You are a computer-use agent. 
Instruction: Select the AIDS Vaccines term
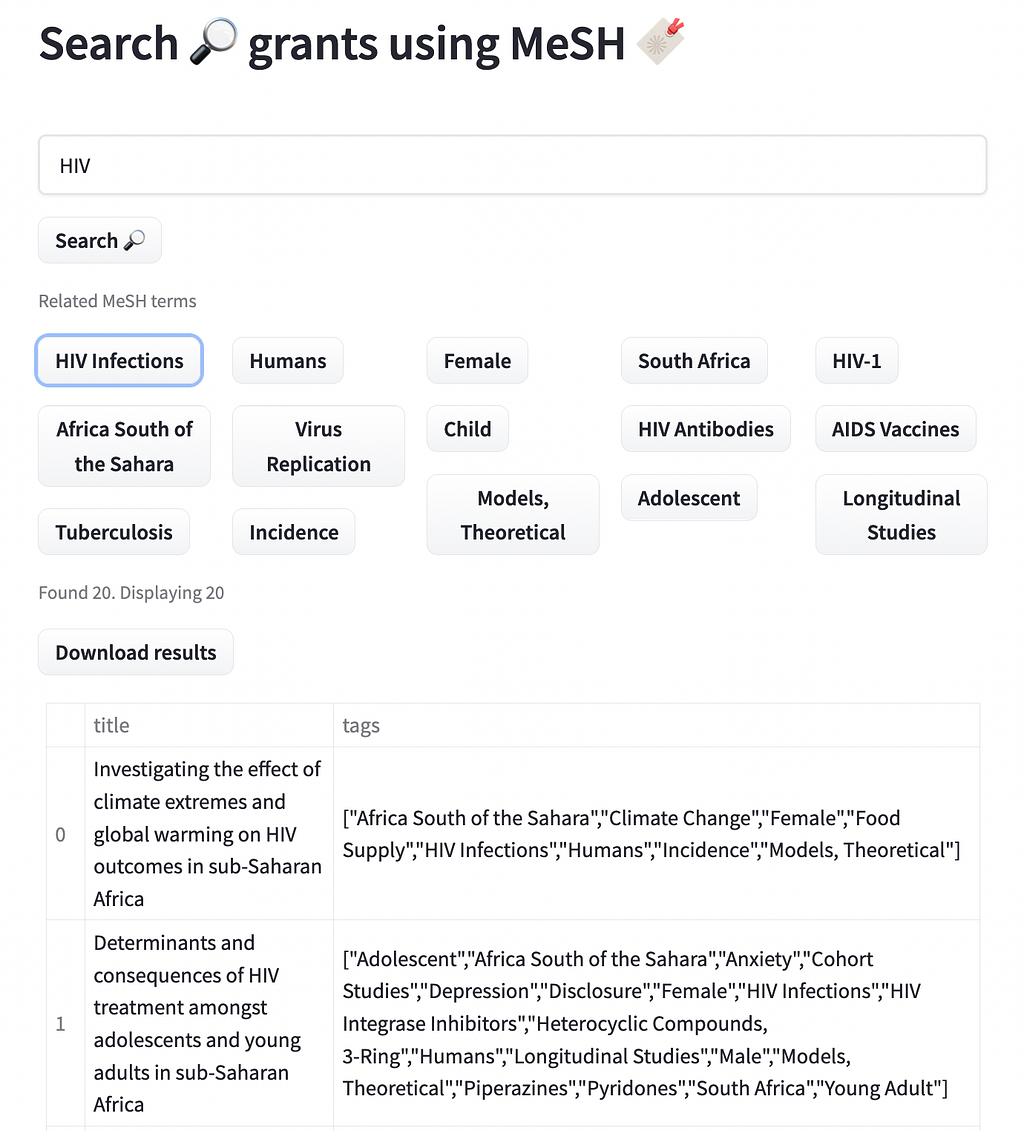pyautogui.click(x=895, y=429)
